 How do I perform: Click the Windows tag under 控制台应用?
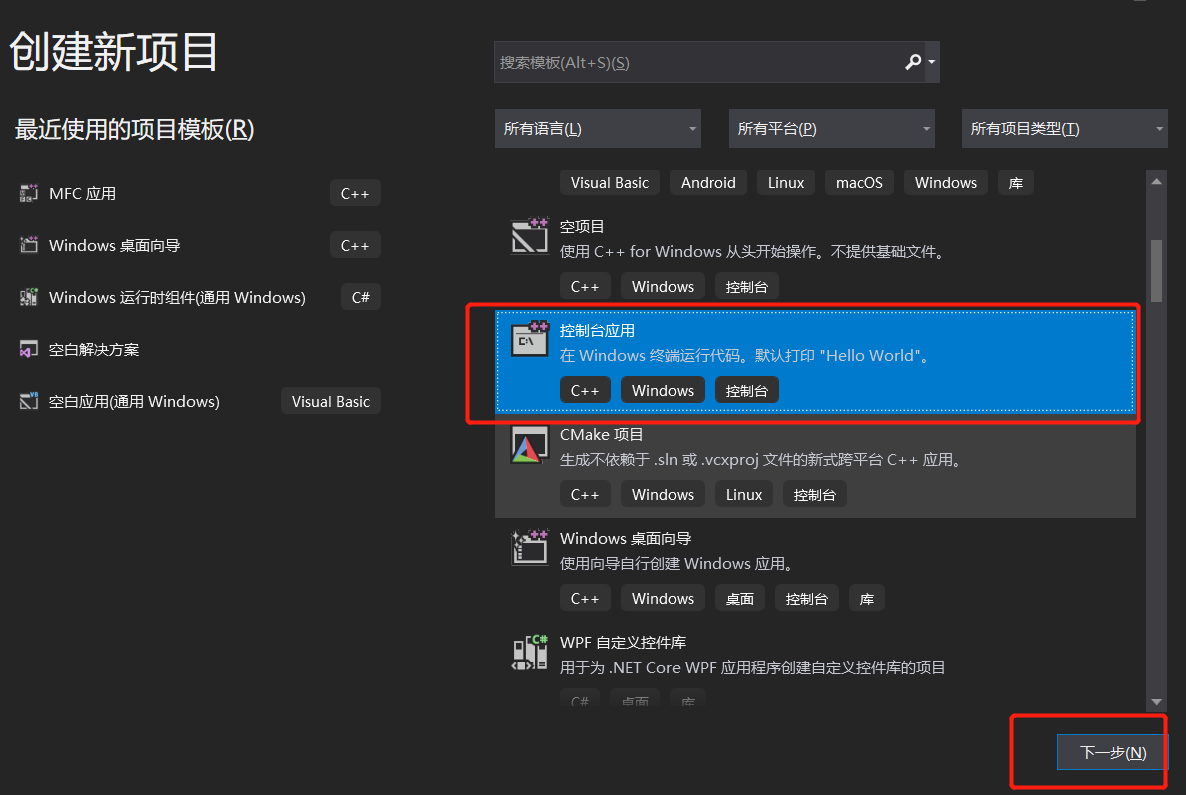pyautogui.click(x=663, y=390)
